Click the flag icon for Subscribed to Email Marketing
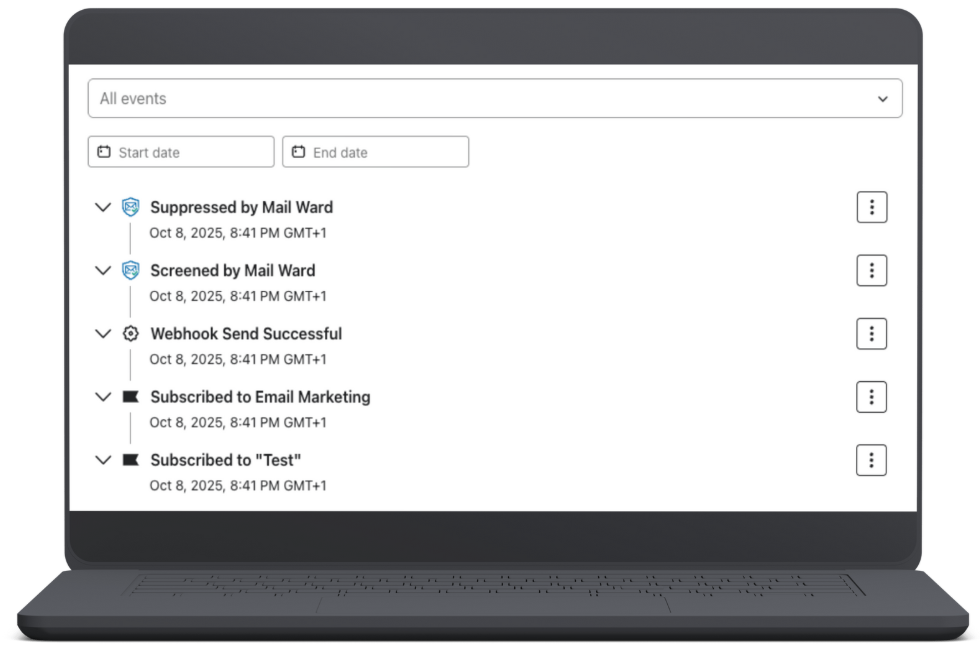The height and width of the screenshot is (650, 980). click(x=130, y=396)
